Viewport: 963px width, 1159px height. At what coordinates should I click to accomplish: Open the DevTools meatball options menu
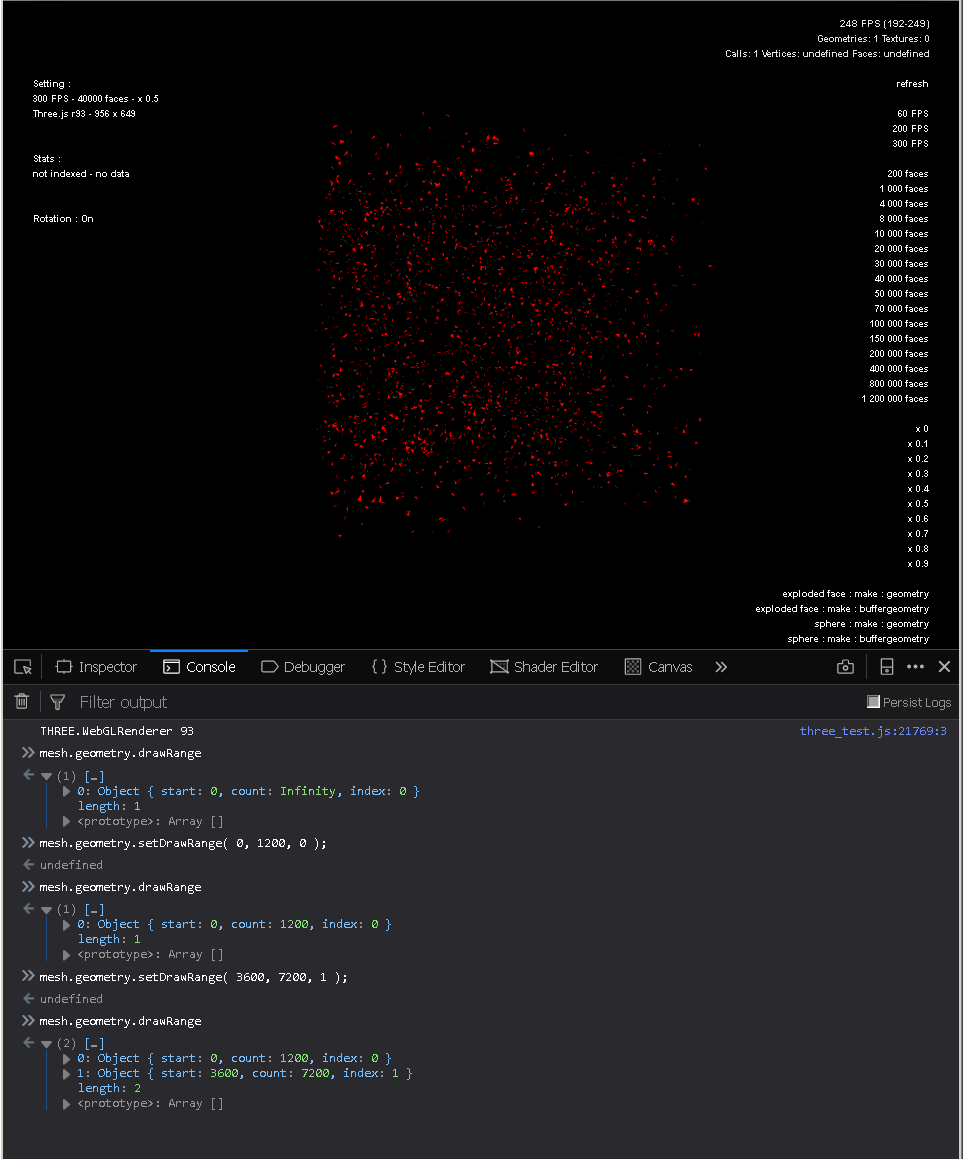click(x=915, y=666)
